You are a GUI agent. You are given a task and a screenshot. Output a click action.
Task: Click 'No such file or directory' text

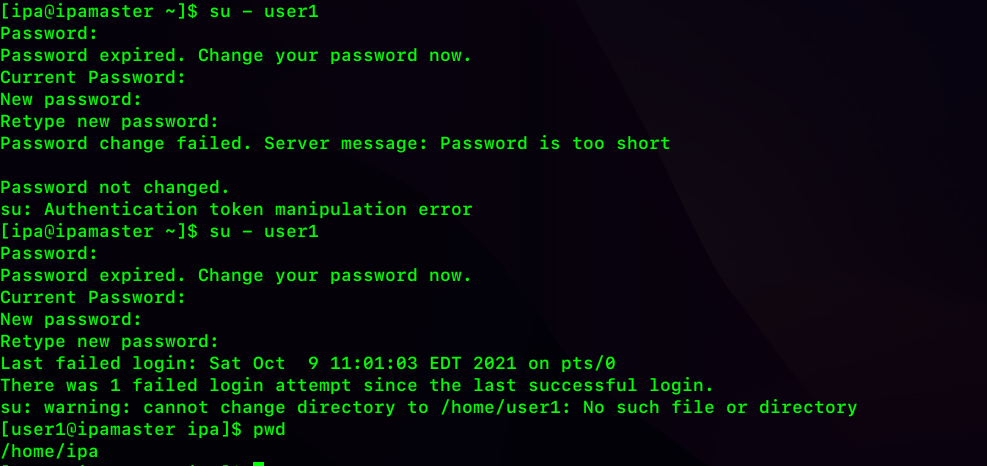point(720,408)
